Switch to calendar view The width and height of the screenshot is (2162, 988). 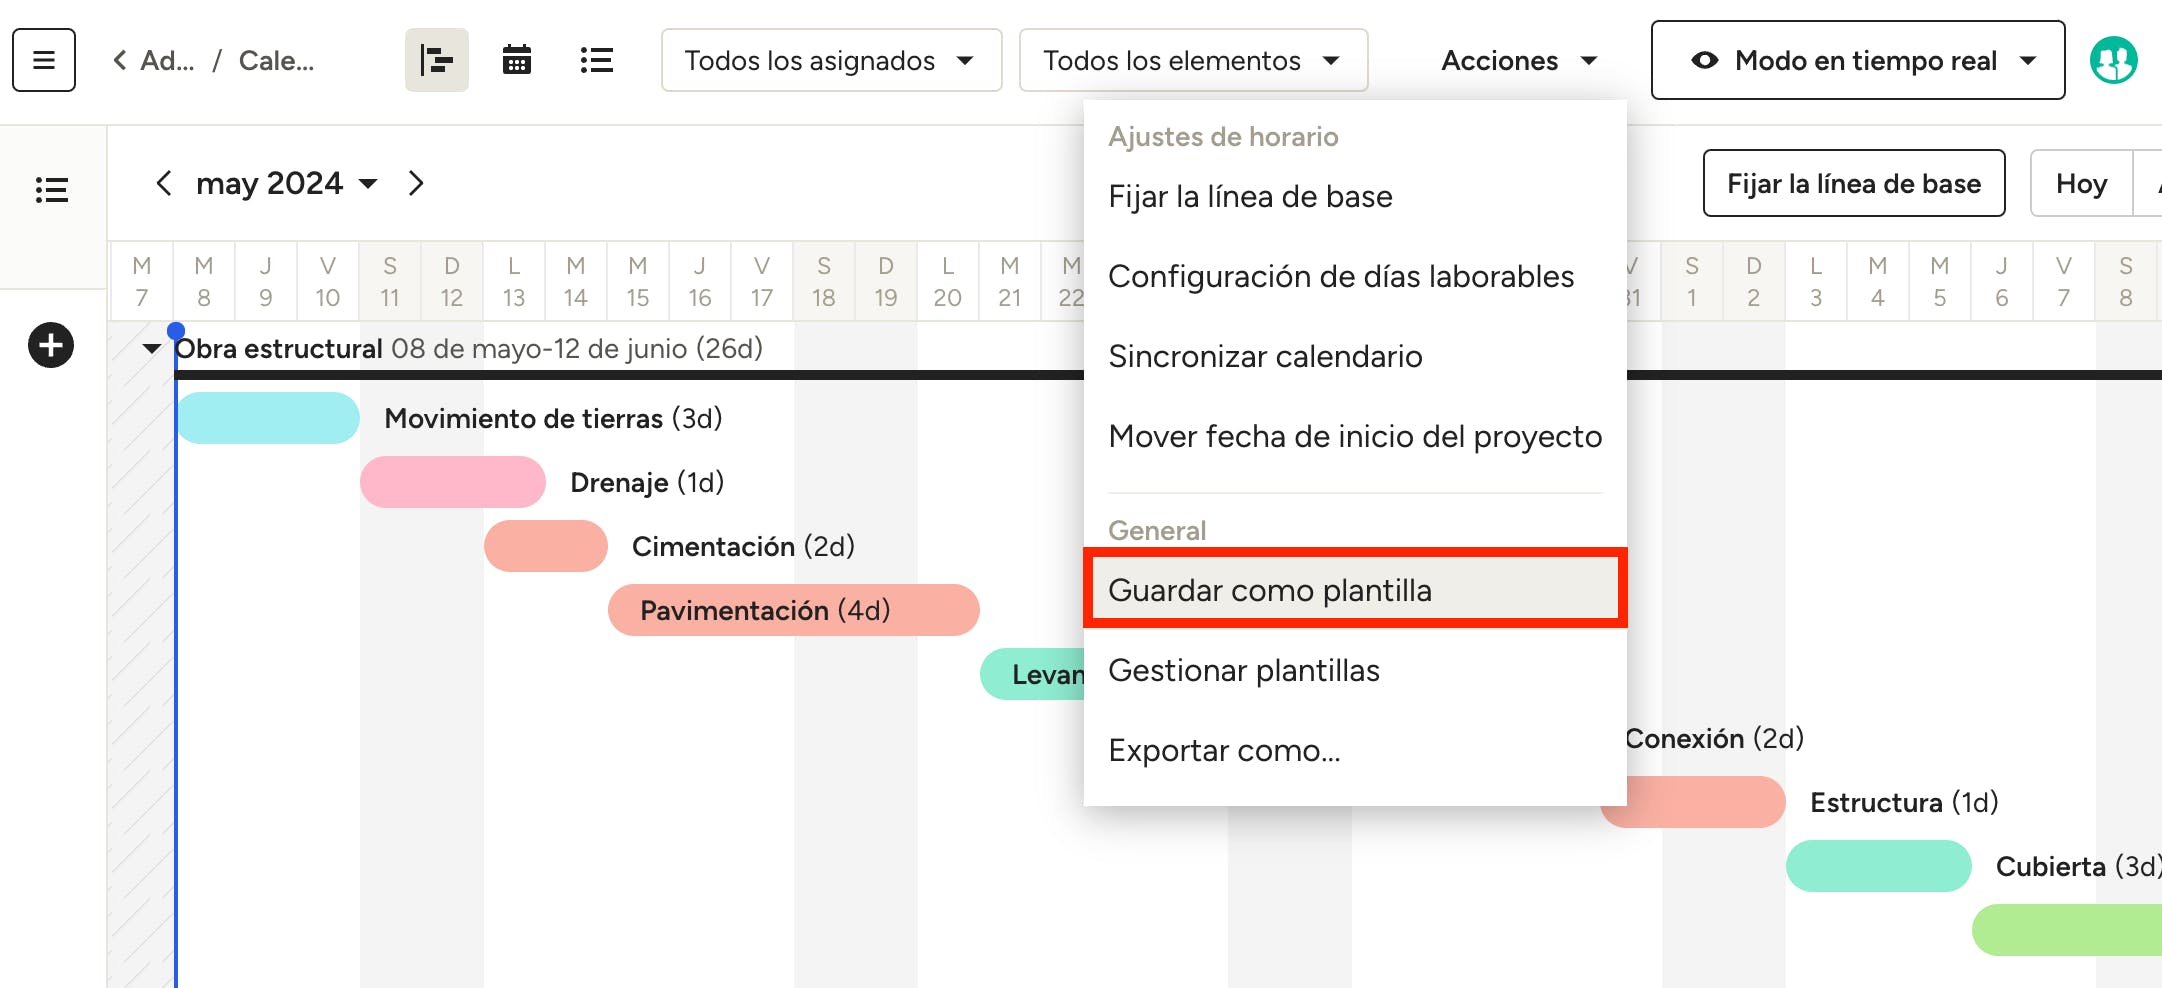516,60
